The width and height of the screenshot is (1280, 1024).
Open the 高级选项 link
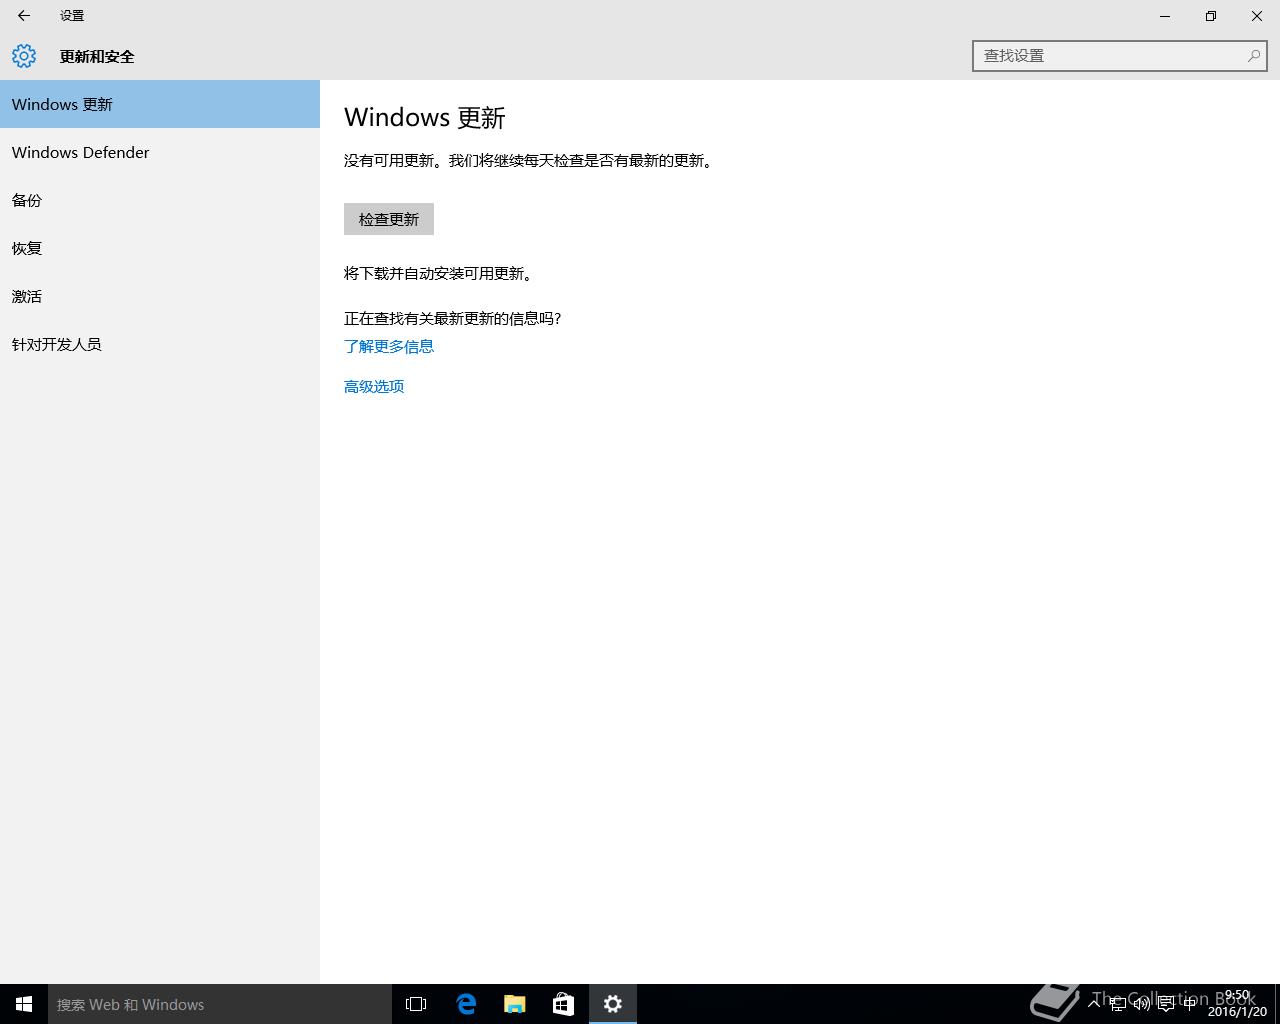374,386
